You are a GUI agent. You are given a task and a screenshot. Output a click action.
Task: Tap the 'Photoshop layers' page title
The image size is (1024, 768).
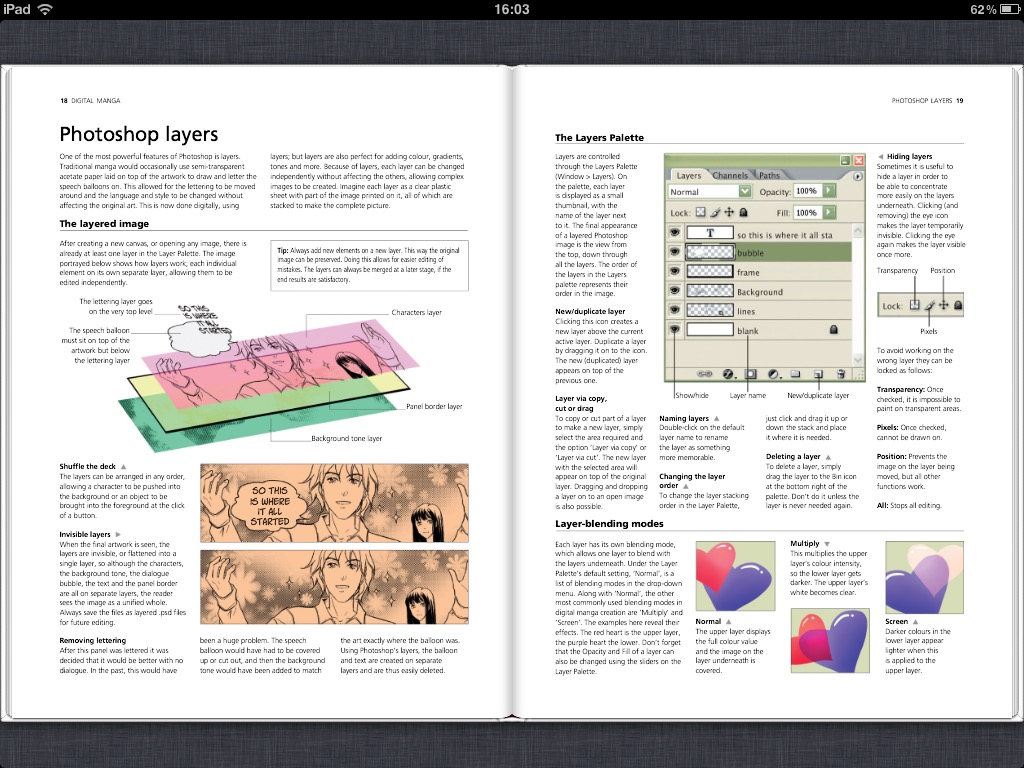(138, 134)
